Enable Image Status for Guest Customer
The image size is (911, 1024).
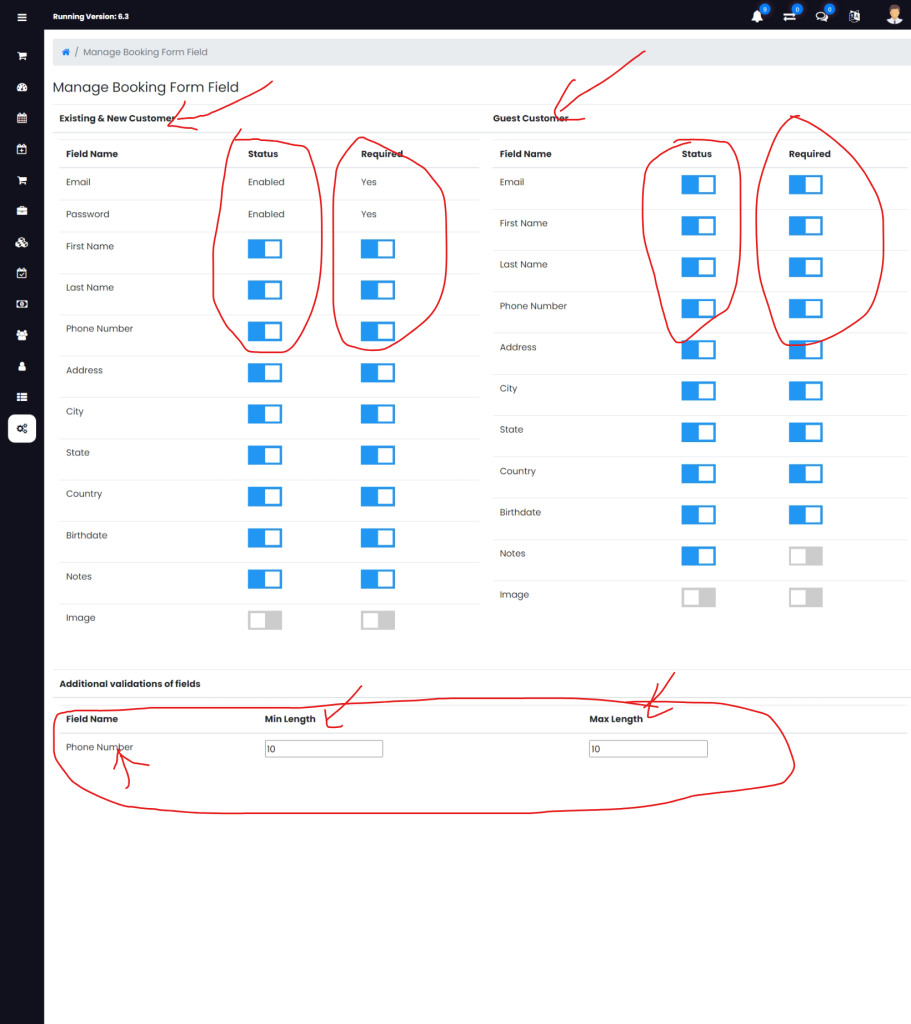coord(698,597)
